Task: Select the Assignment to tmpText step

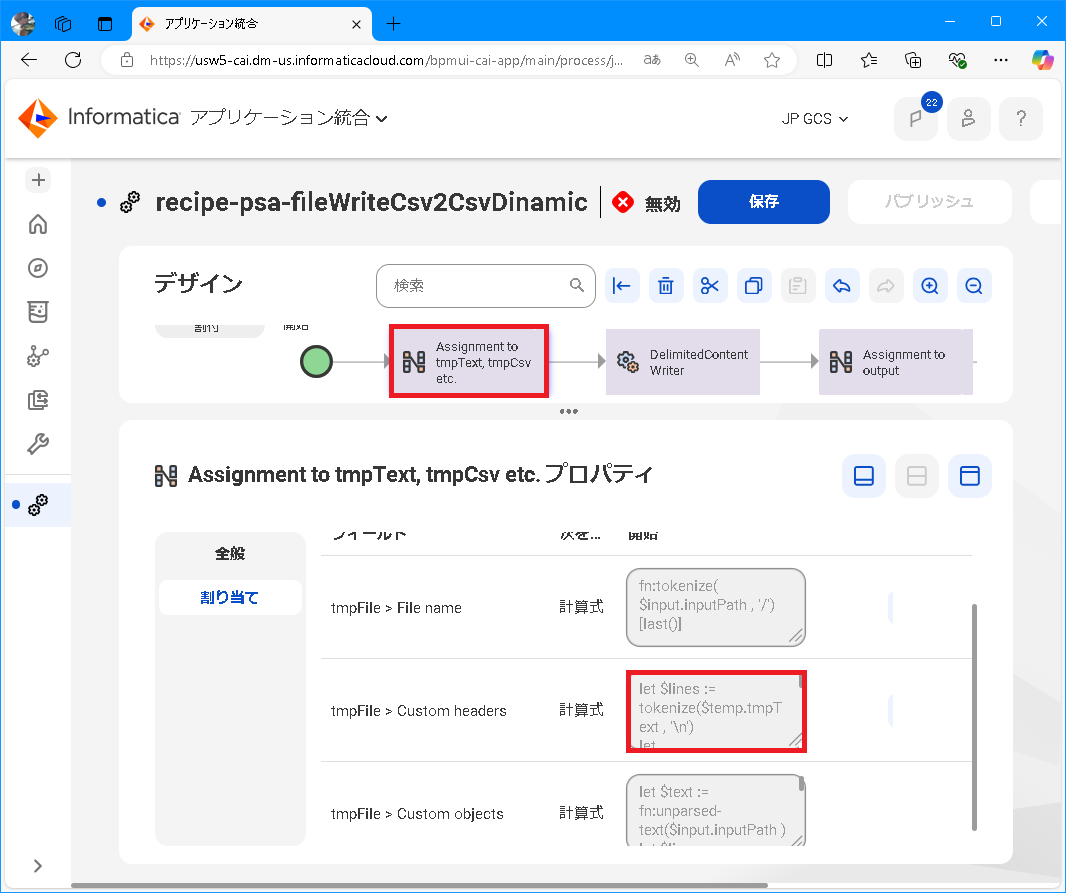Action: (x=469, y=362)
